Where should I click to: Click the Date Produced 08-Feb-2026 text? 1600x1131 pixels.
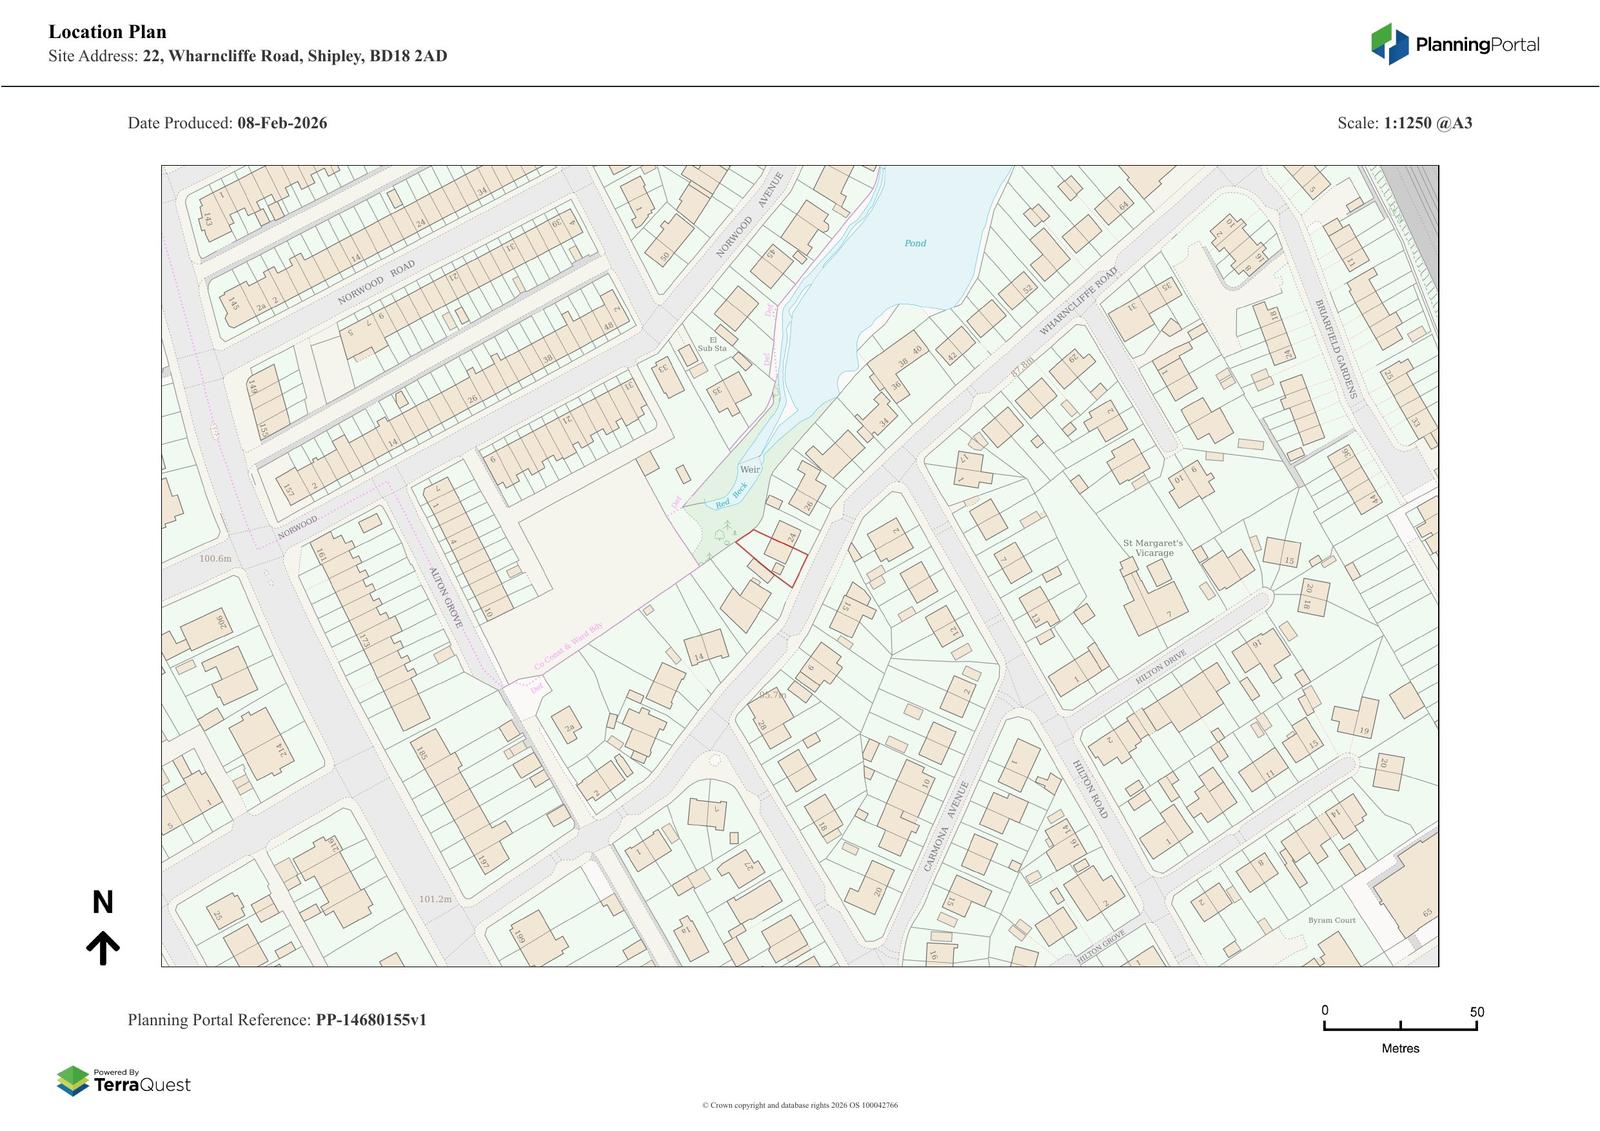click(x=227, y=123)
